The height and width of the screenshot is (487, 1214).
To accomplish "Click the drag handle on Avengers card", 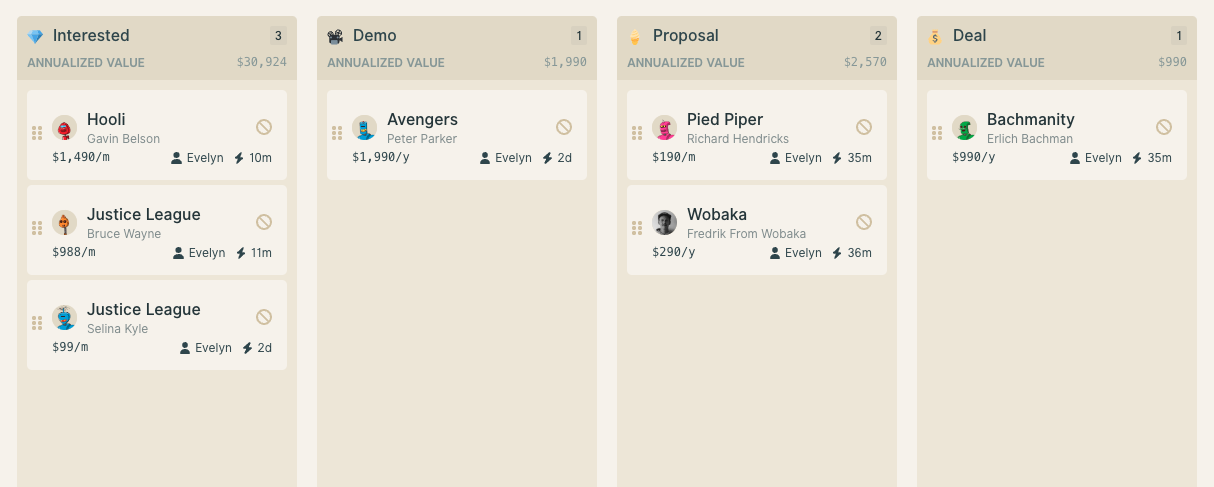I will click(x=337, y=133).
